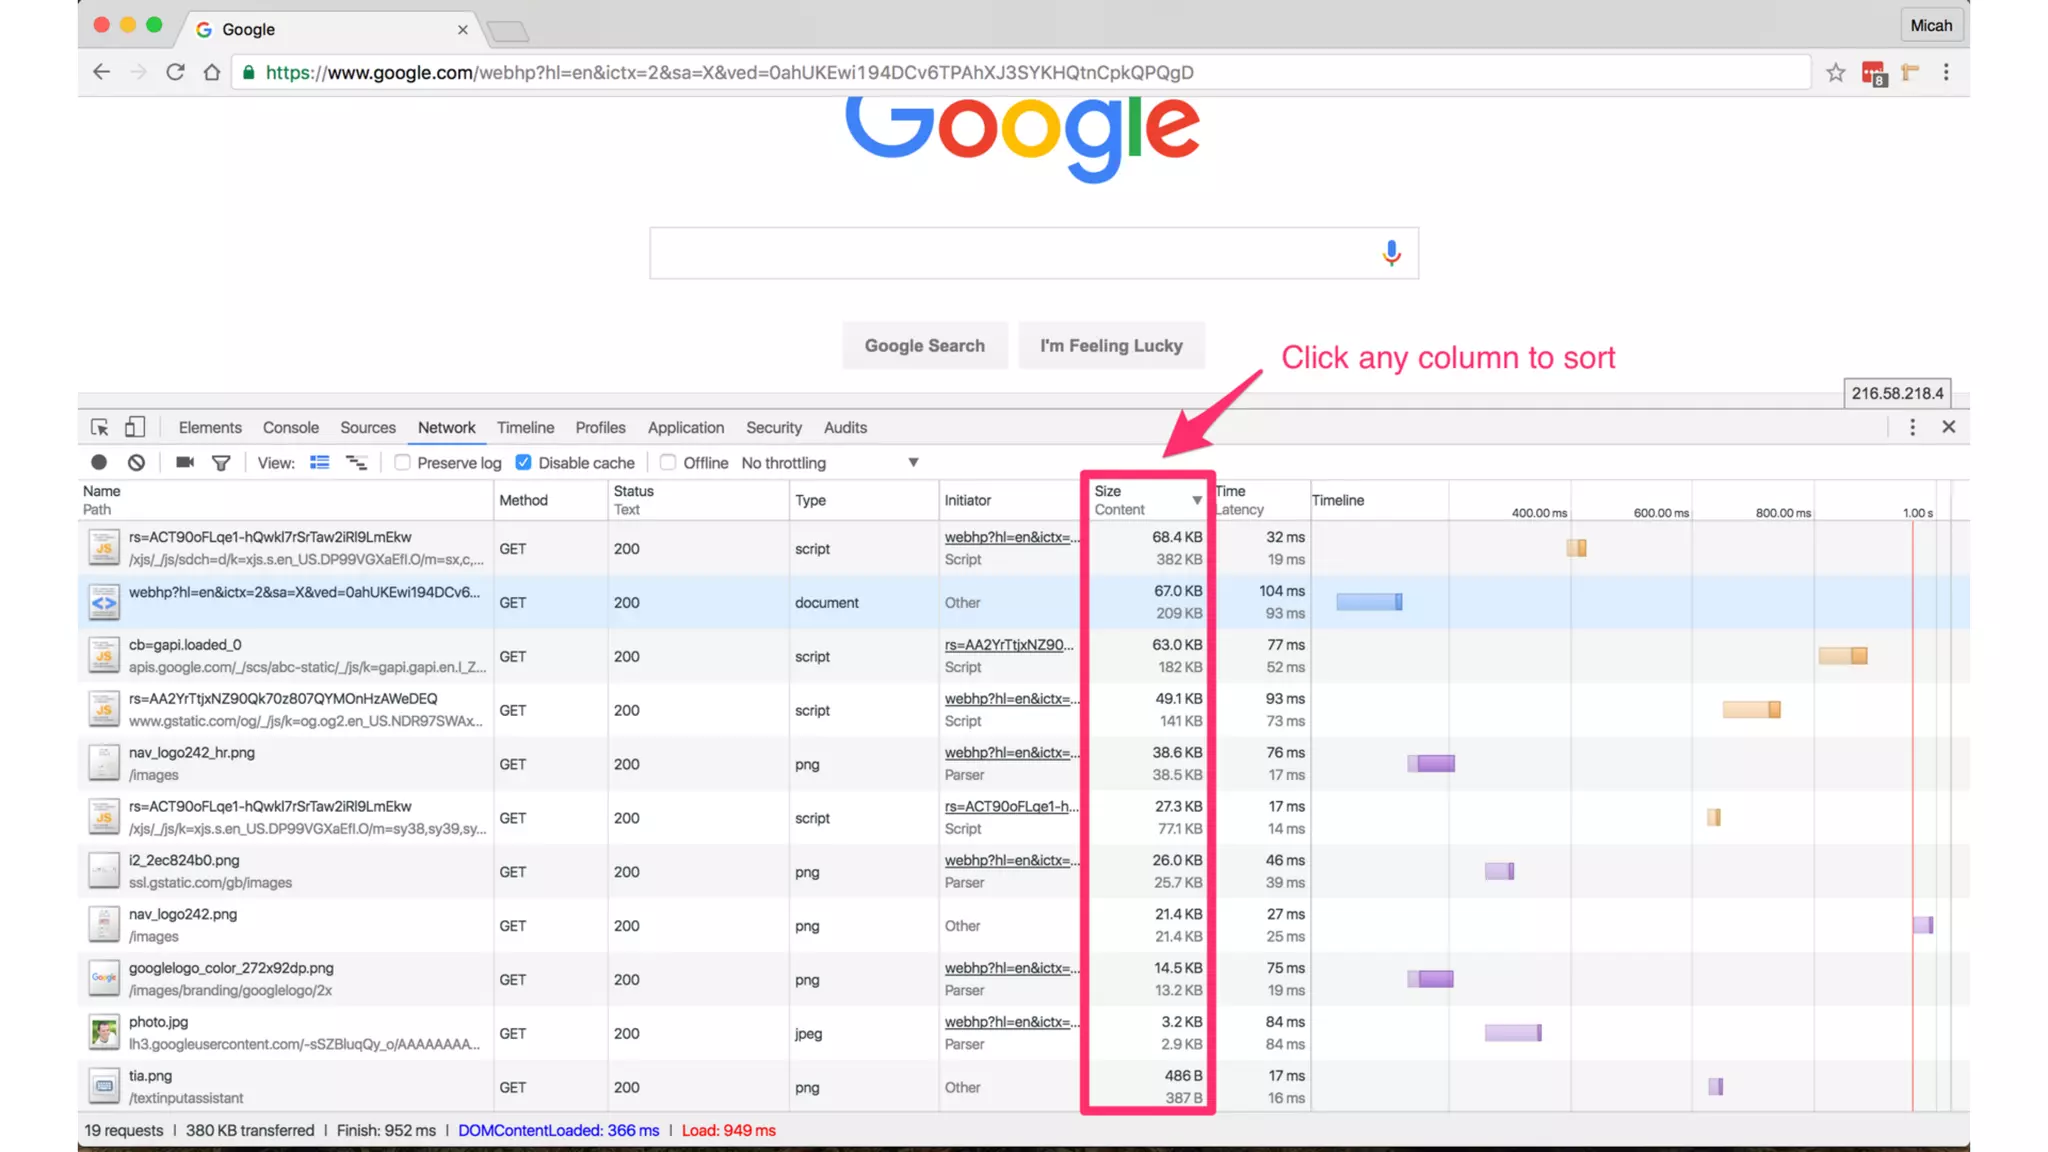The width and height of the screenshot is (2048, 1152).
Task: Toggle the device toolbar icon
Action: 135,427
